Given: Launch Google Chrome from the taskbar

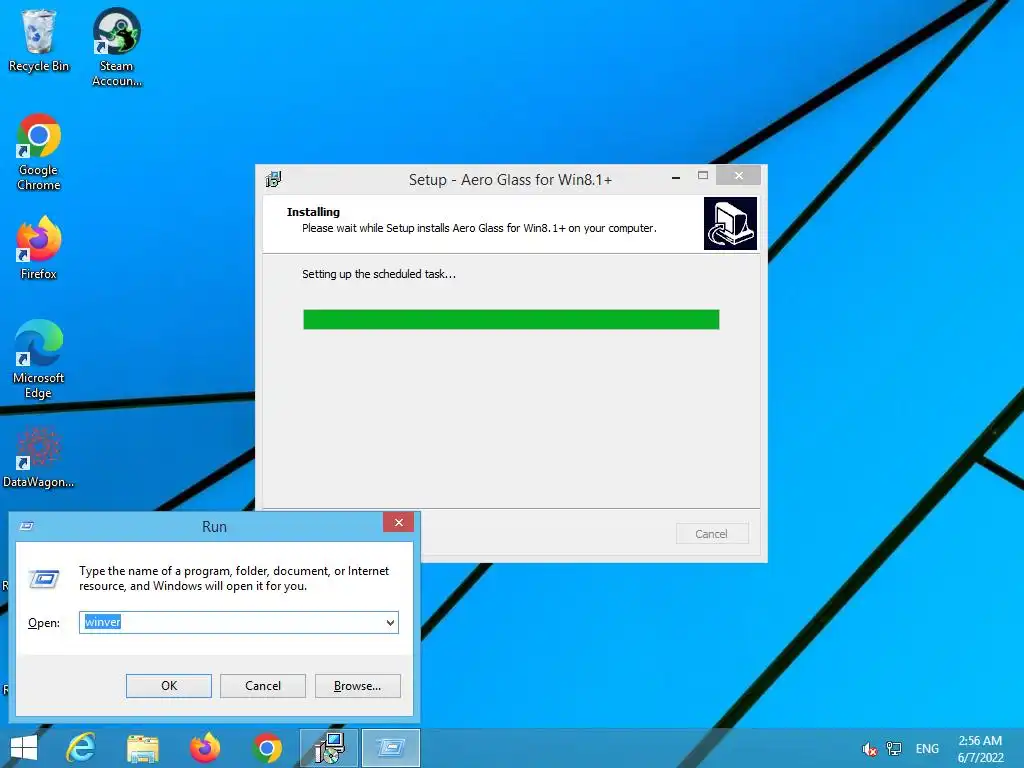Looking at the screenshot, I should pos(266,748).
